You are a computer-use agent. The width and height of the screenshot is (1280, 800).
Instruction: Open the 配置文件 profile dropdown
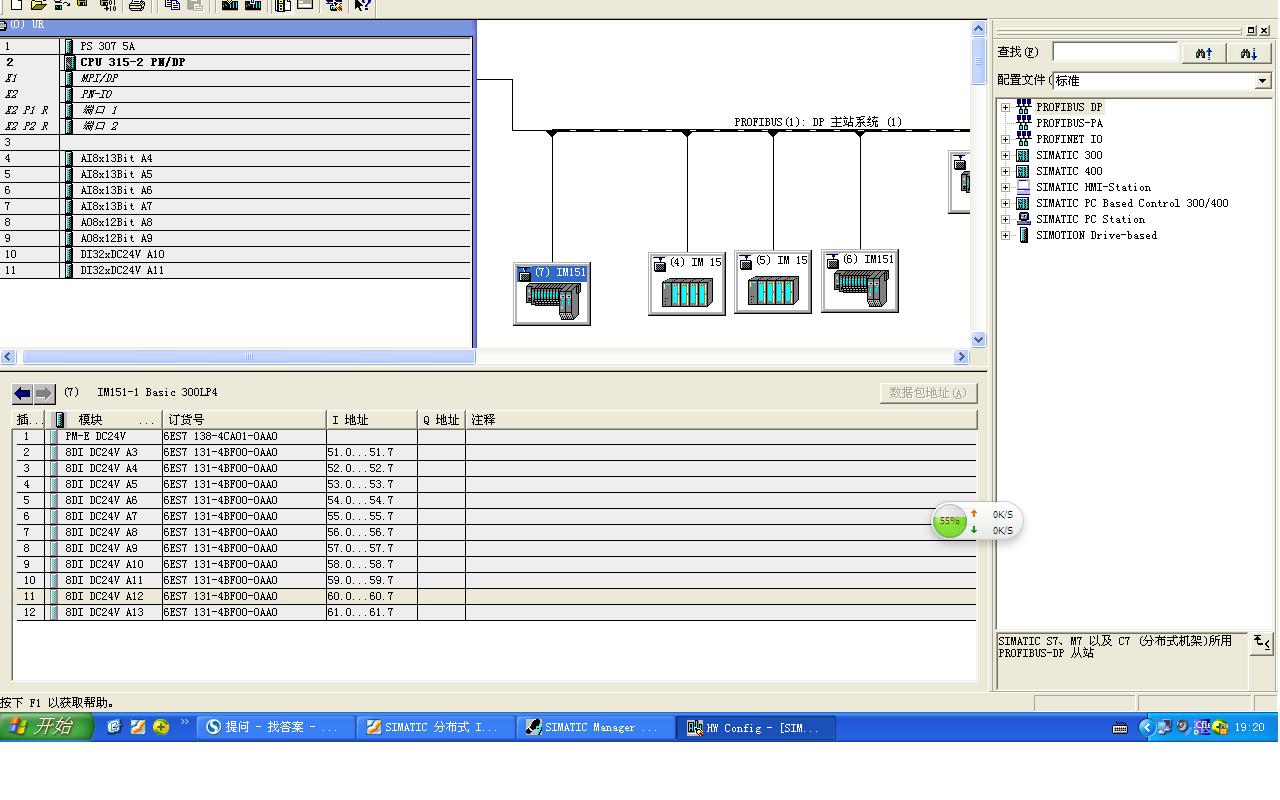[x=1262, y=80]
